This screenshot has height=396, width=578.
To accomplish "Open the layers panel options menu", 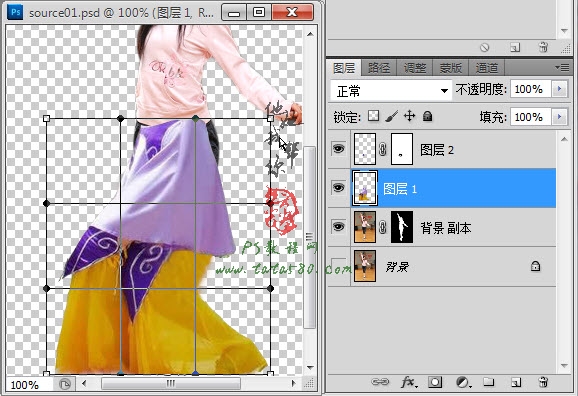I will coord(562,67).
